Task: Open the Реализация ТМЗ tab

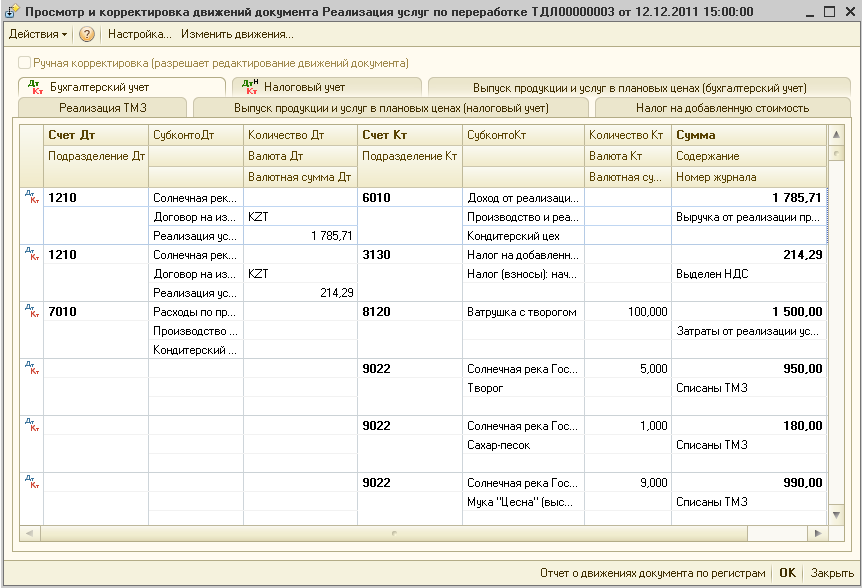Action: 101,107
